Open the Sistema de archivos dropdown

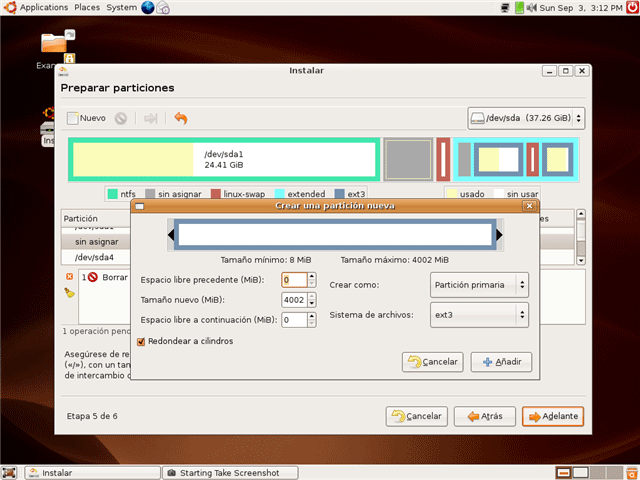[479, 316]
